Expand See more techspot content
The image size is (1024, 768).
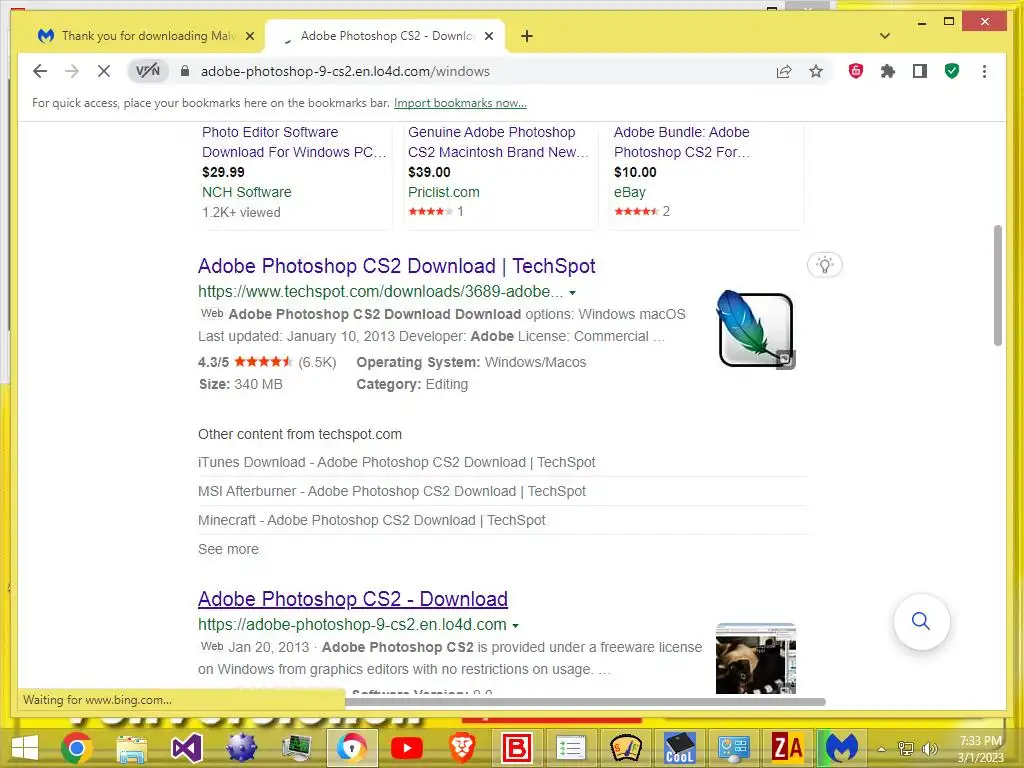point(229,549)
